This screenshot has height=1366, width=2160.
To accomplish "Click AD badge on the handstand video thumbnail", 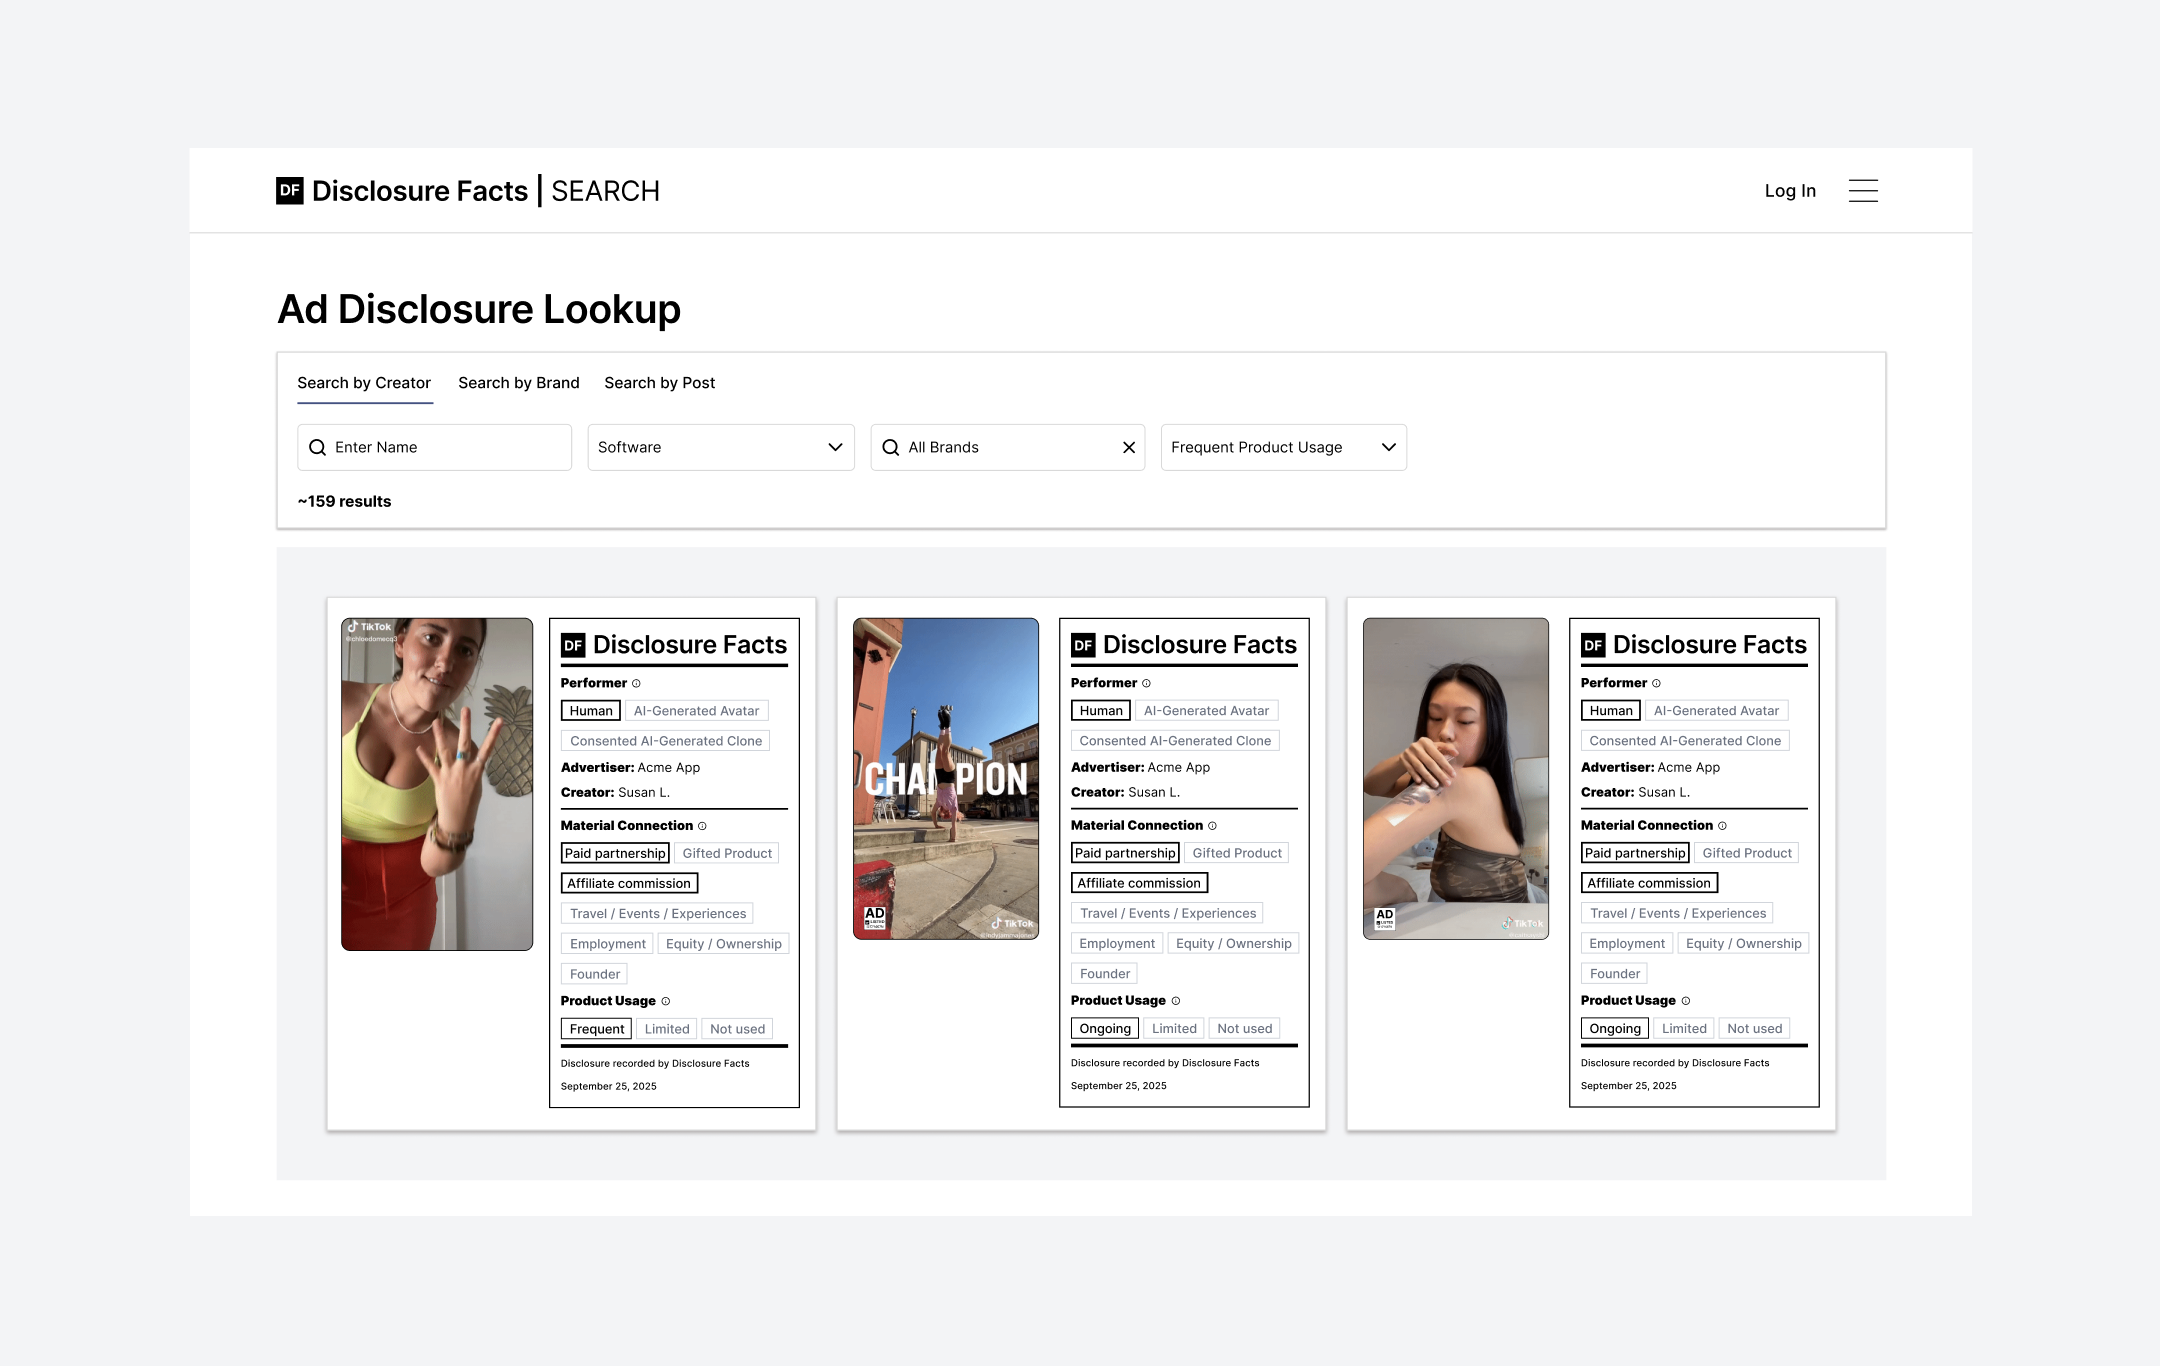I will coord(874,916).
